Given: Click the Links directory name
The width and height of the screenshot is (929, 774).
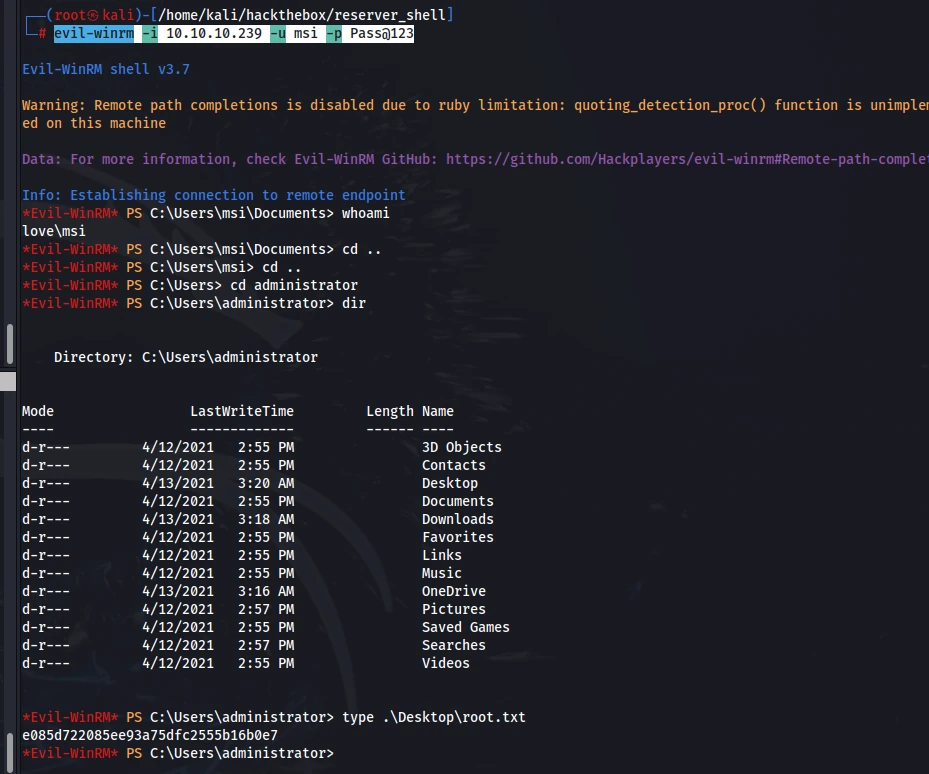Looking at the screenshot, I should tap(441, 555).
